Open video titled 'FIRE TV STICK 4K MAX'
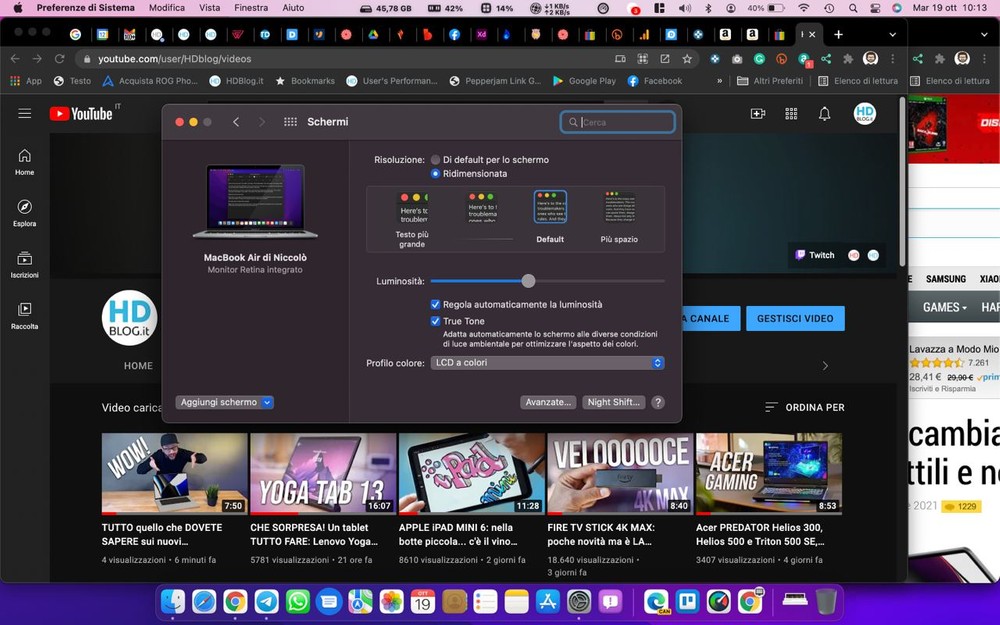 [601, 534]
